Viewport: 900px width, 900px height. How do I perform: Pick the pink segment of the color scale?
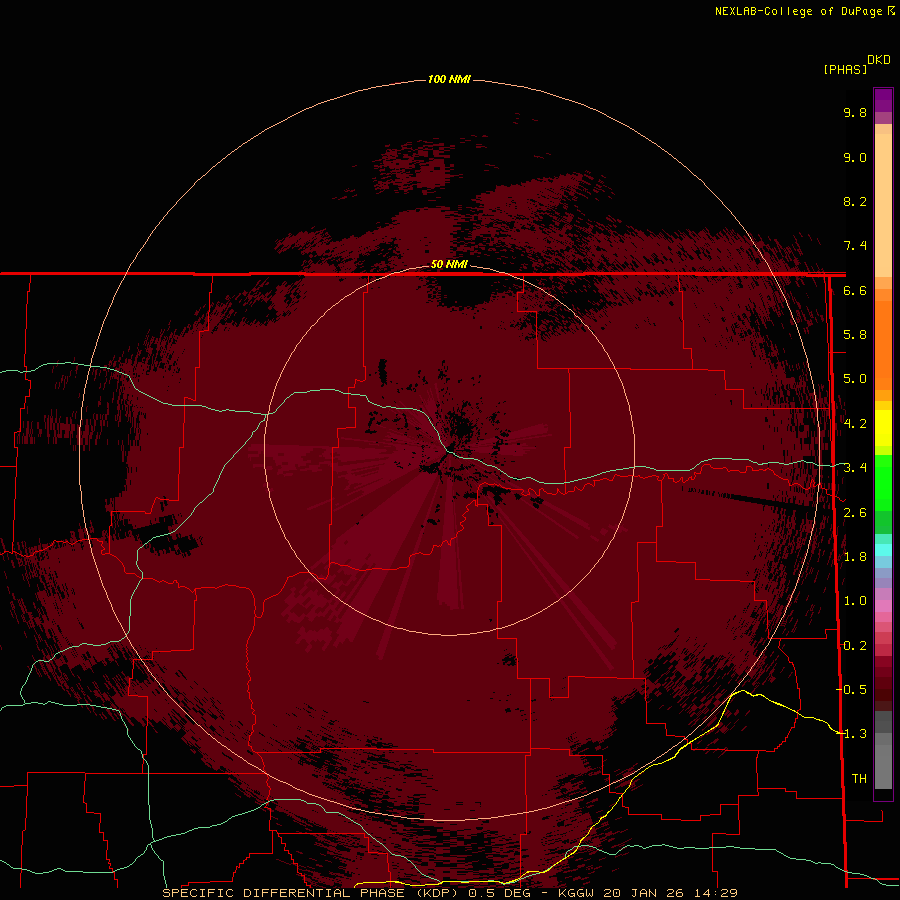pyautogui.click(x=883, y=606)
